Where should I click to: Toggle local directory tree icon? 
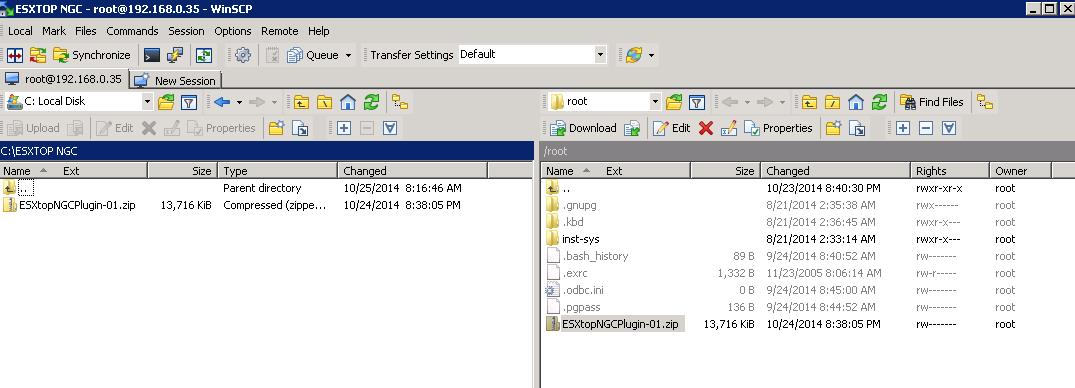click(x=400, y=102)
